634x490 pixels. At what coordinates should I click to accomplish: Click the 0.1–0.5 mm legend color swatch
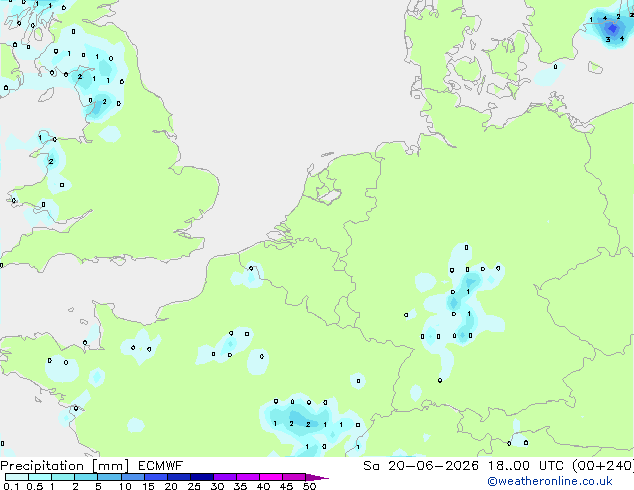17,477
